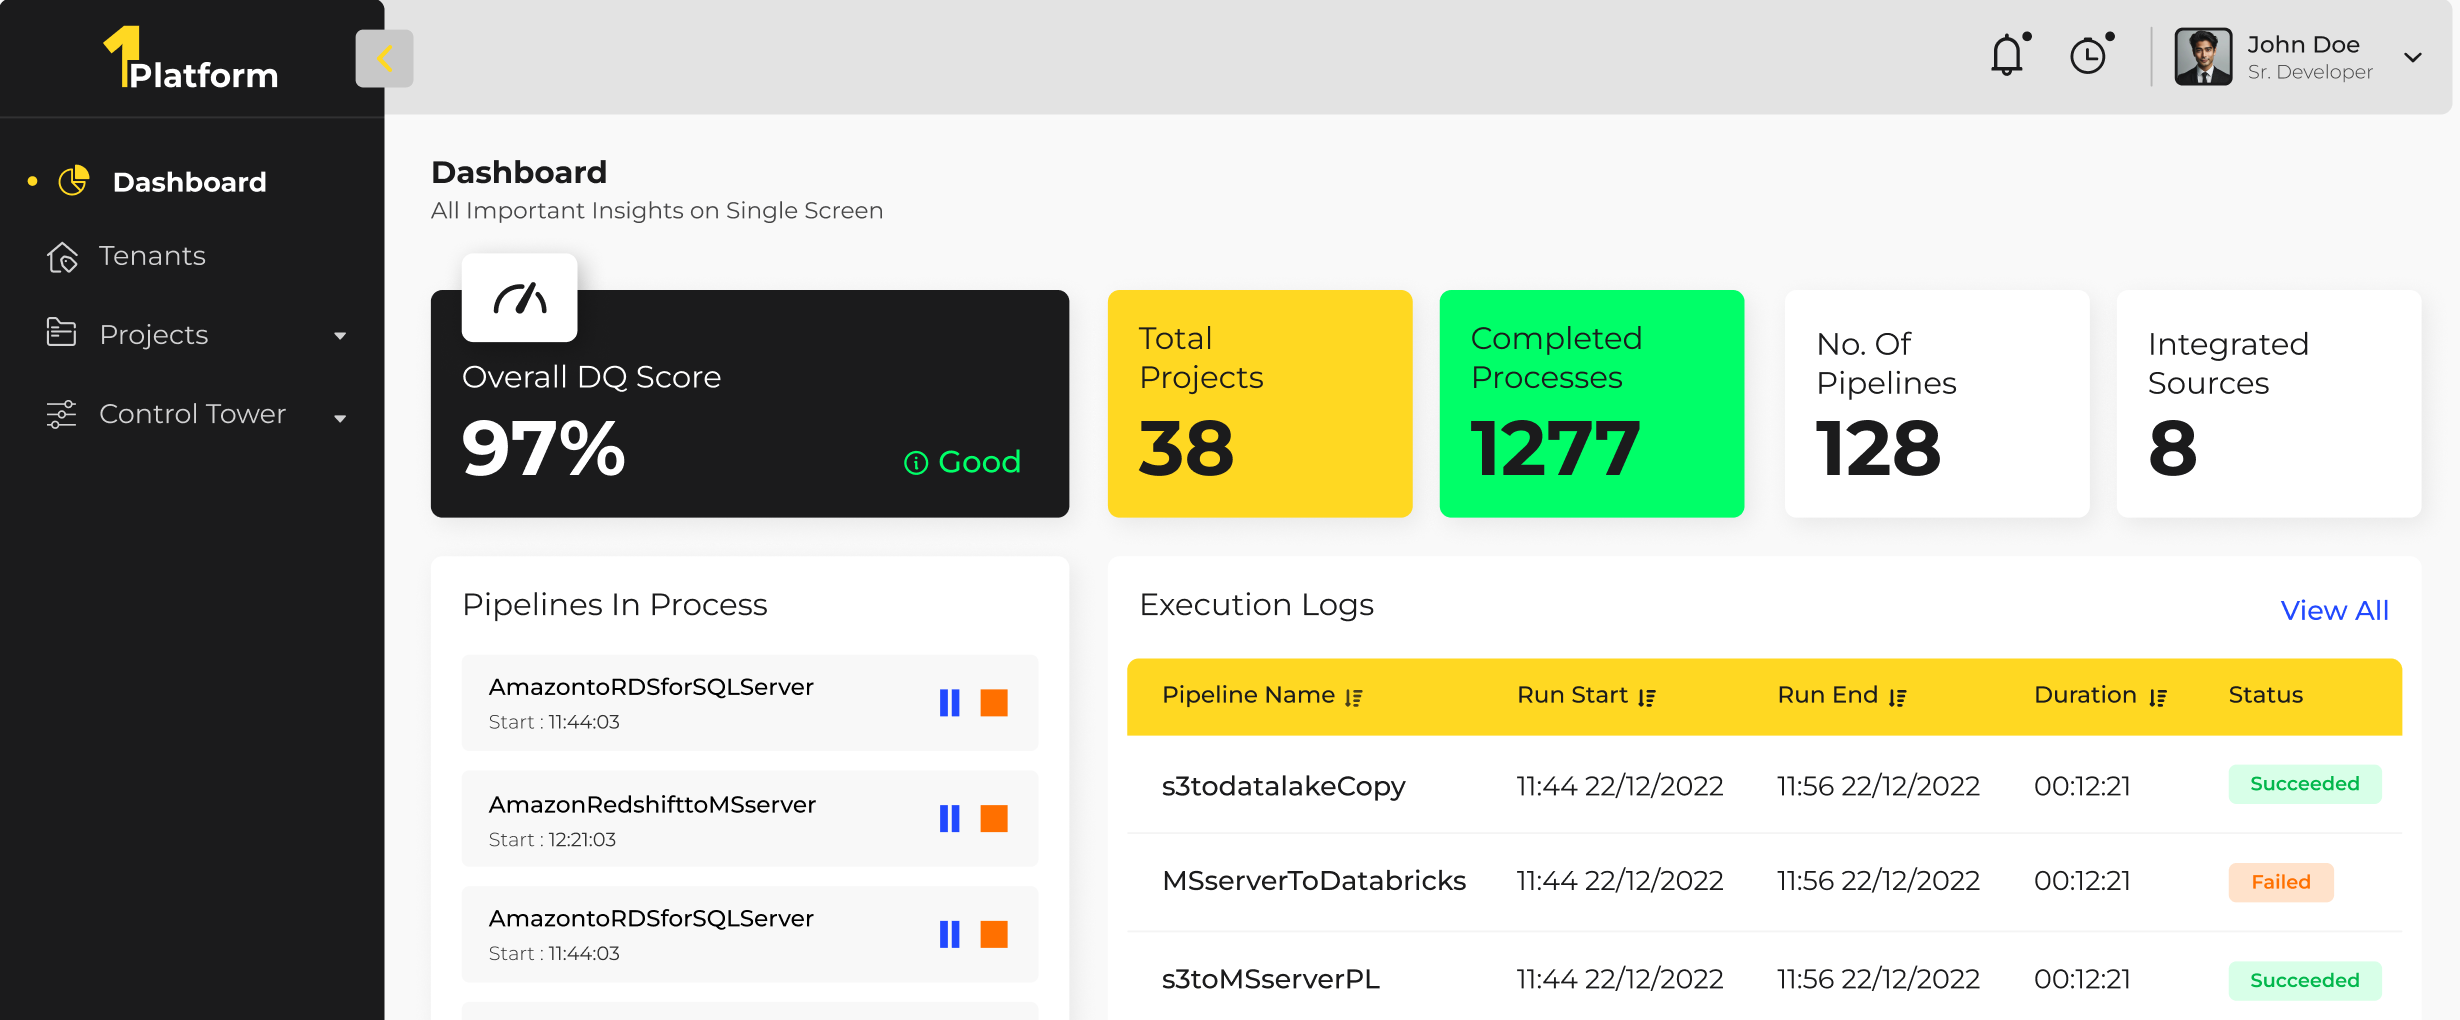The width and height of the screenshot is (2460, 1020).
Task: Click the Status column header
Action: [x=2265, y=695]
